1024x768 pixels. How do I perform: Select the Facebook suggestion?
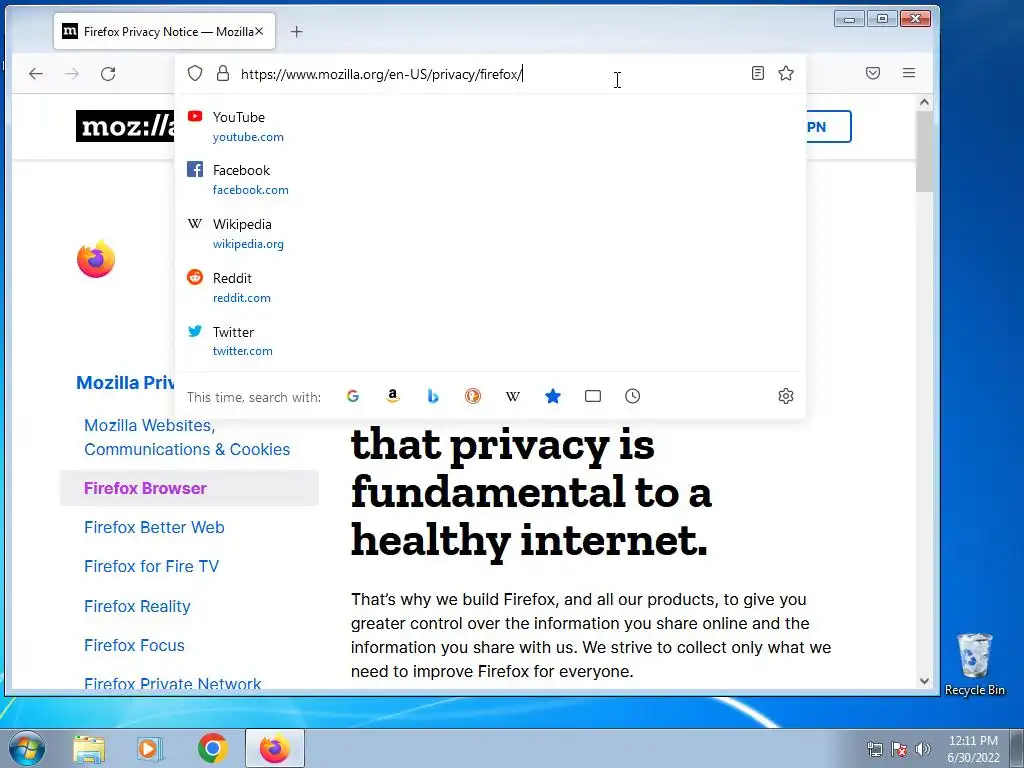pos(490,180)
